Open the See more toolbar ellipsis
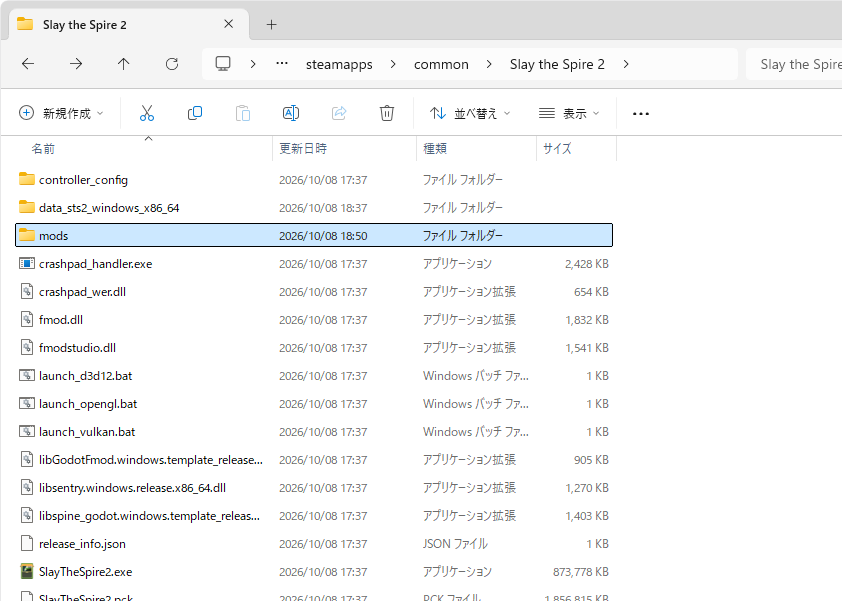The image size is (842, 601). 641,113
